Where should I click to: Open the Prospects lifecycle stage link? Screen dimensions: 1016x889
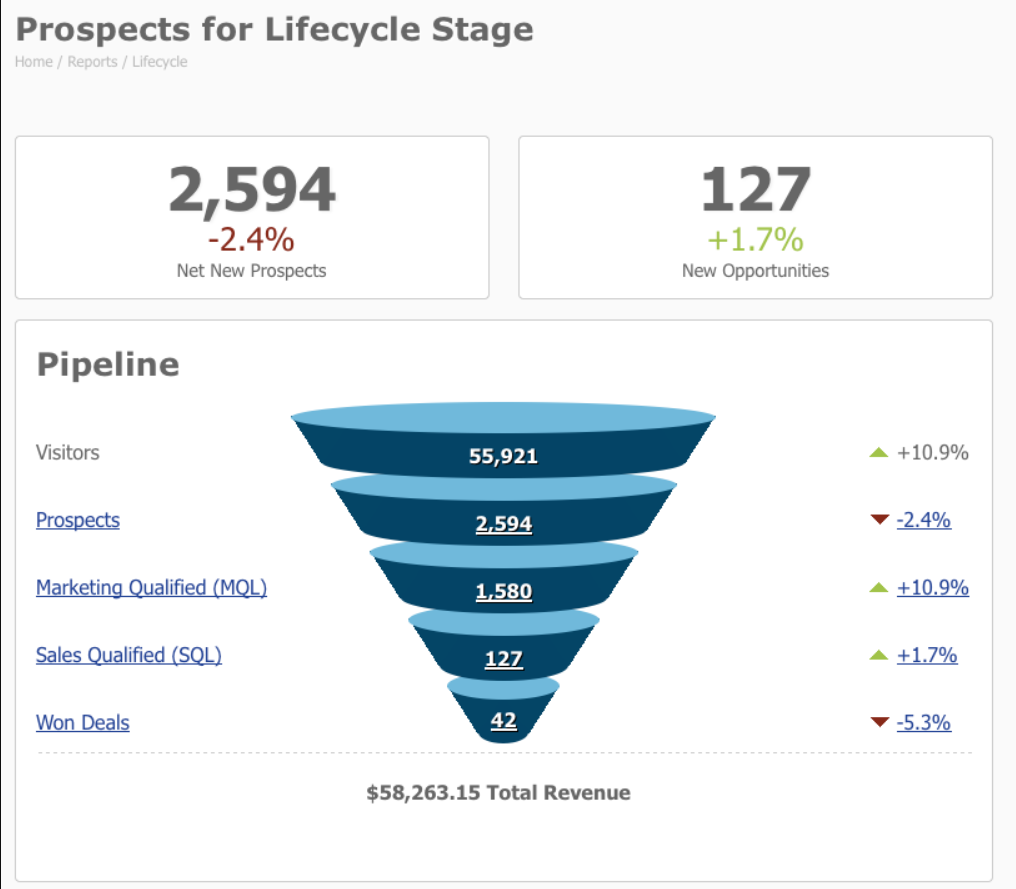click(77, 520)
